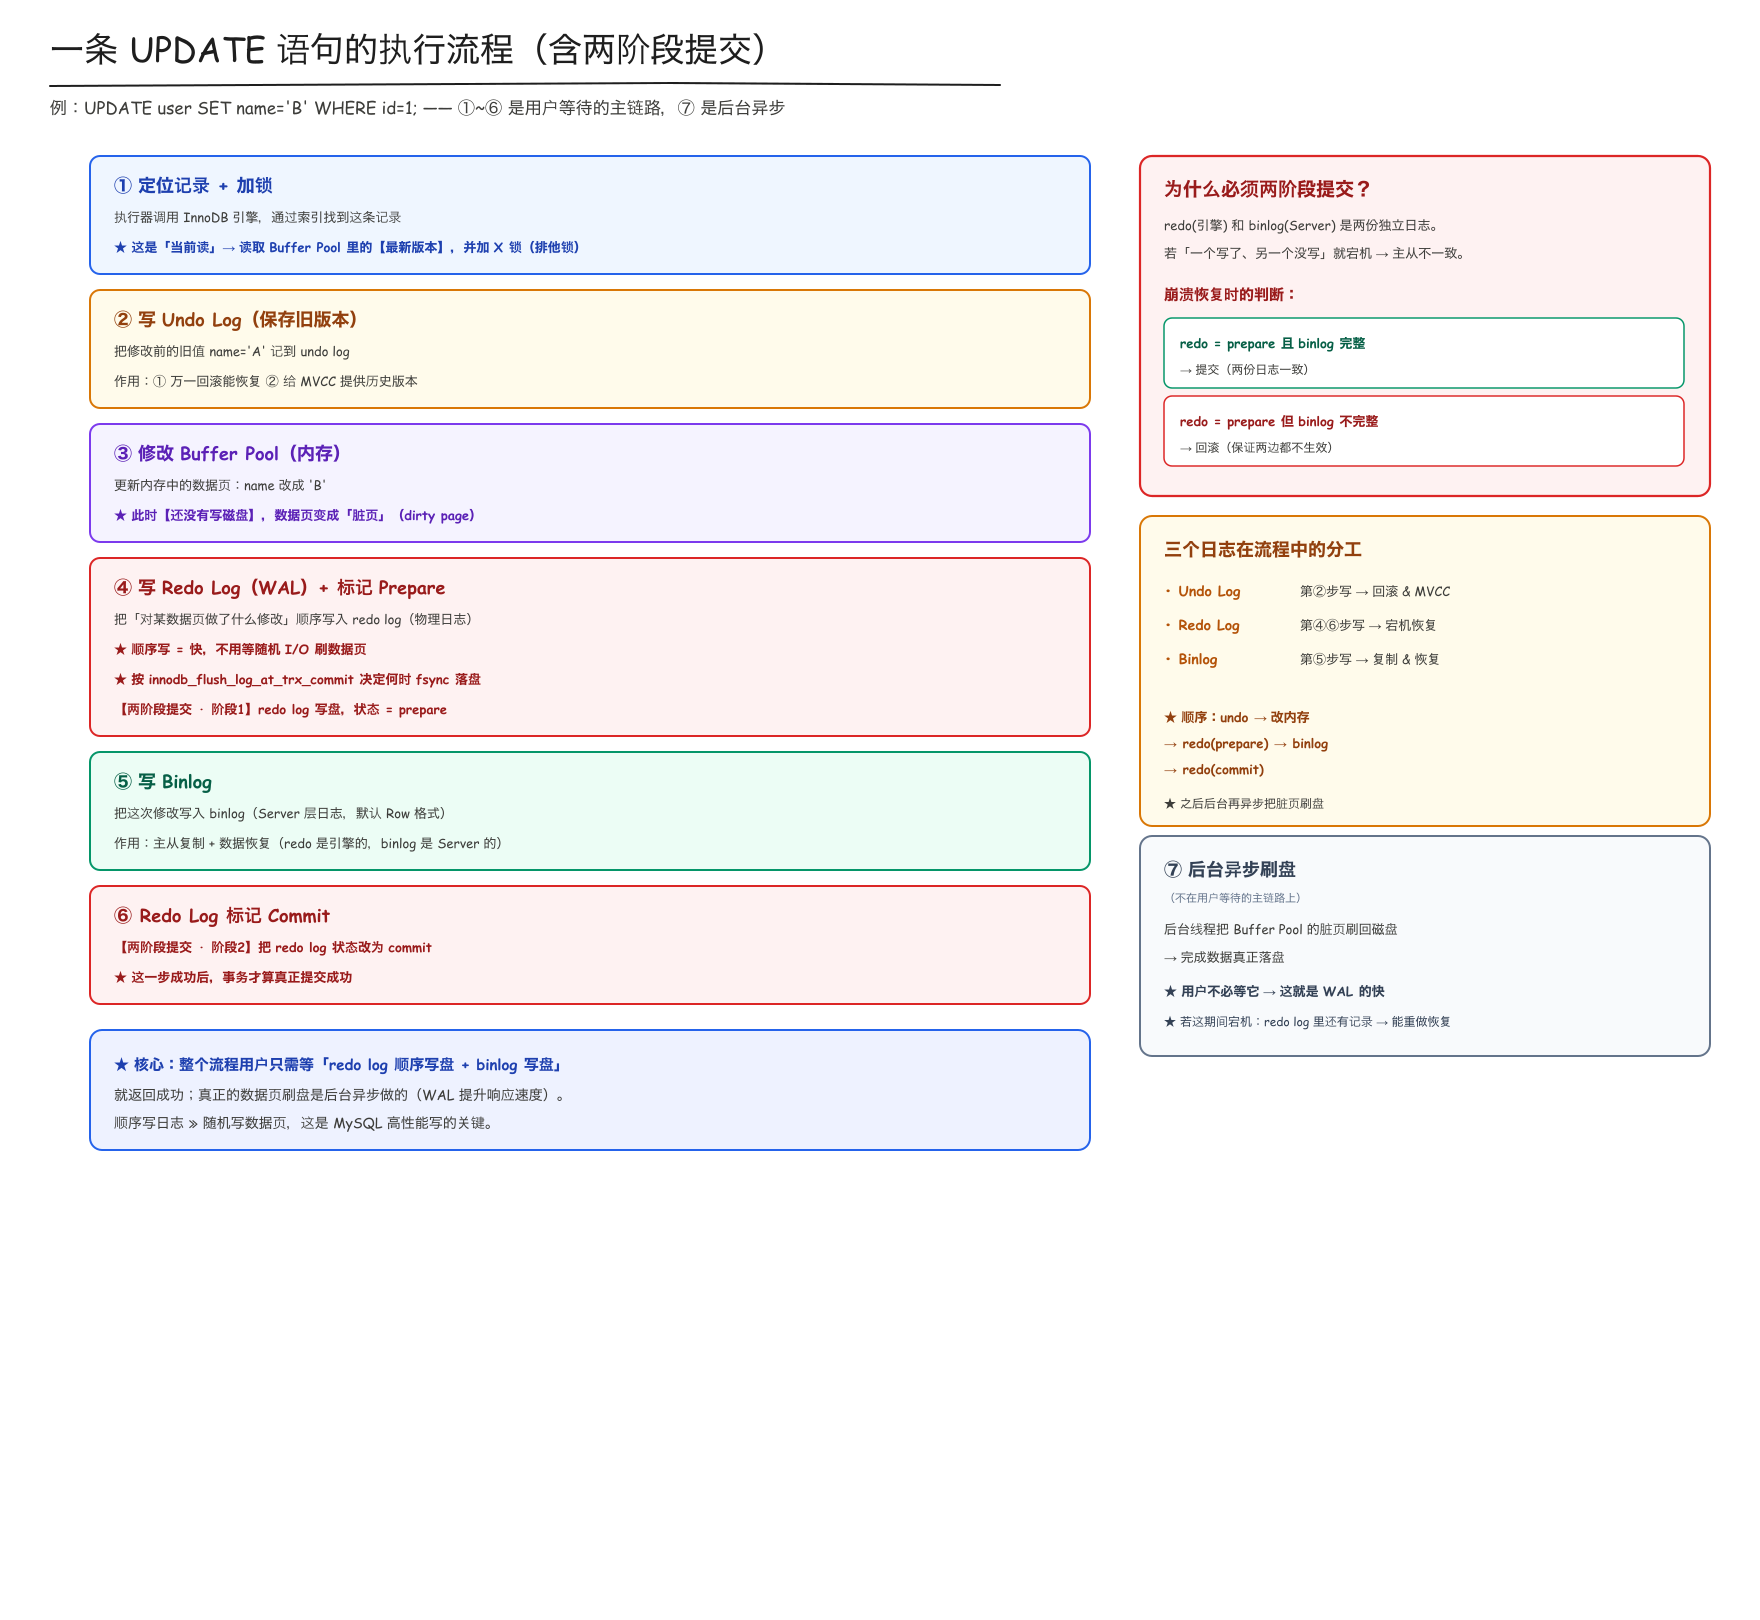Click the result "→ 回滚（保证两边都不生效）"
Screen dimensions: 1760x1620
(1256, 447)
